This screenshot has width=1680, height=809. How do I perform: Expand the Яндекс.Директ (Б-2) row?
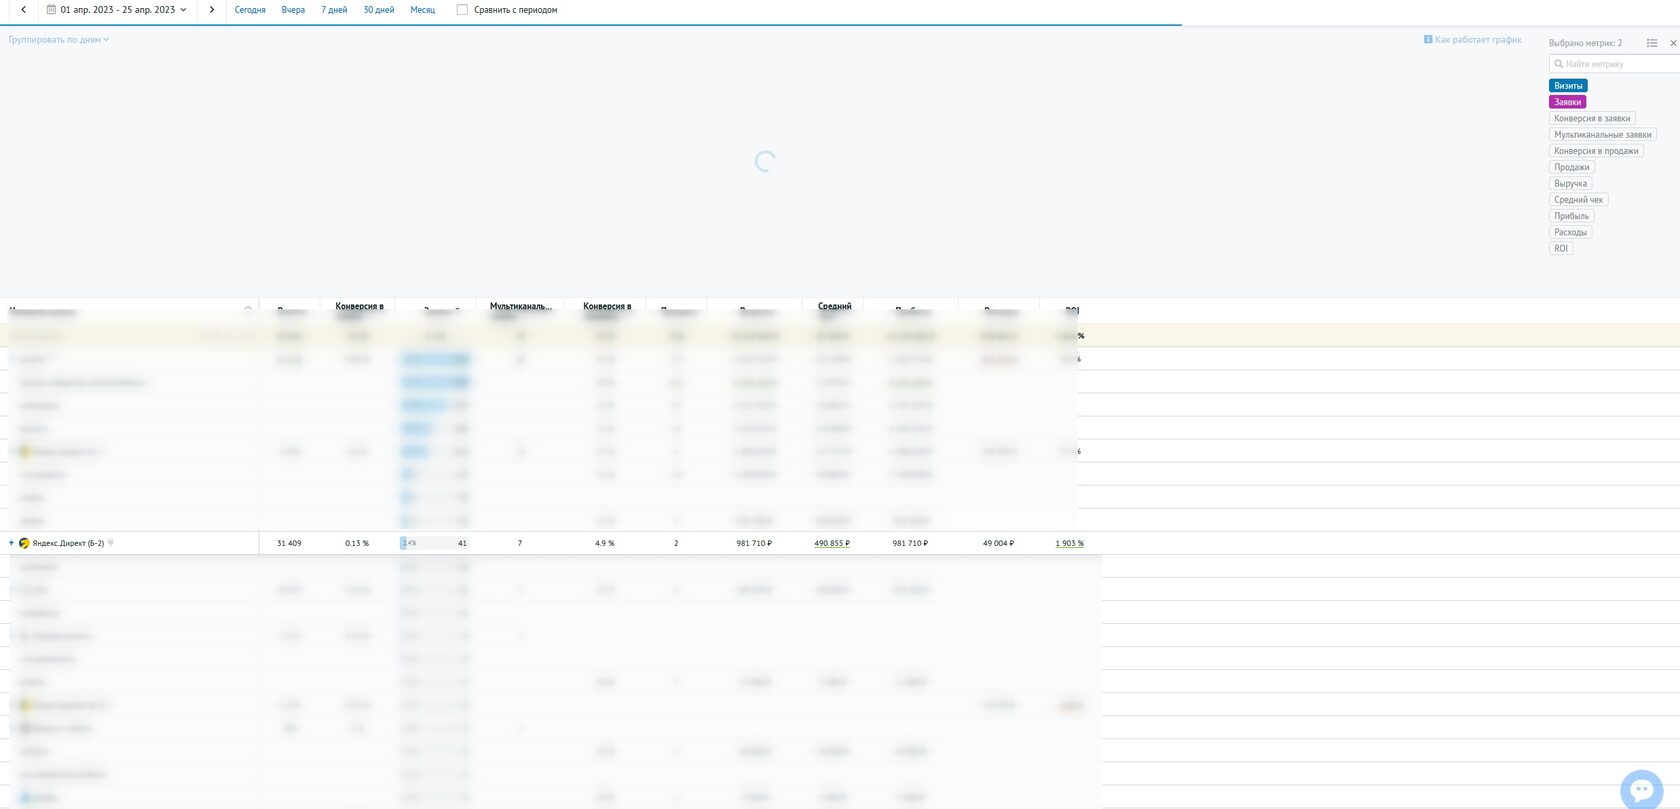point(11,543)
